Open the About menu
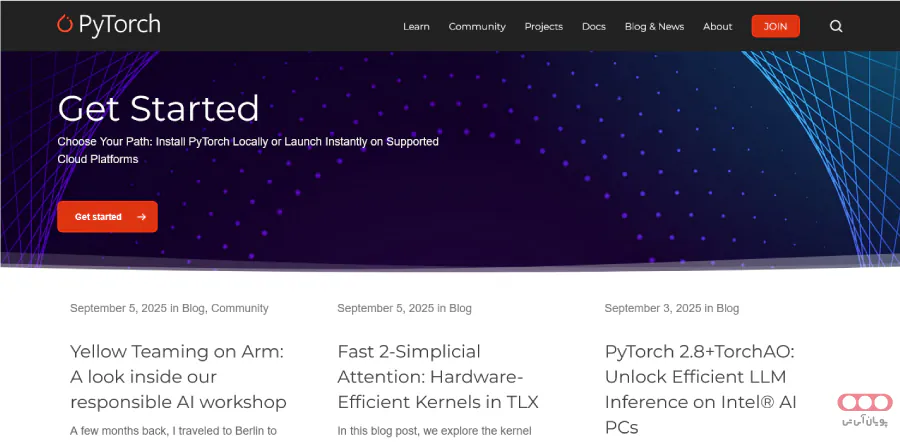 click(717, 26)
